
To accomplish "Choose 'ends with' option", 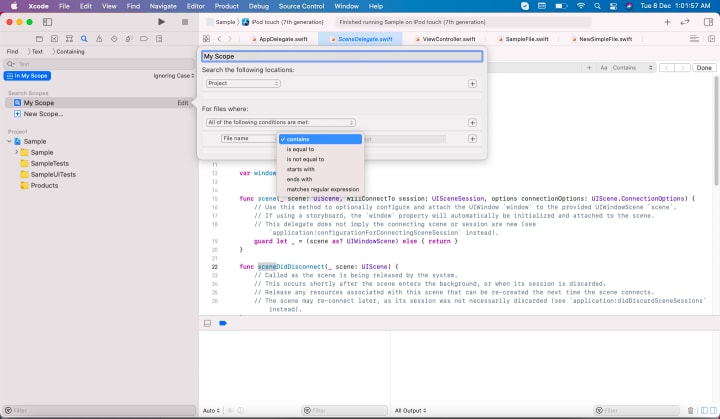I will pyautogui.click(x=320, y=179).
